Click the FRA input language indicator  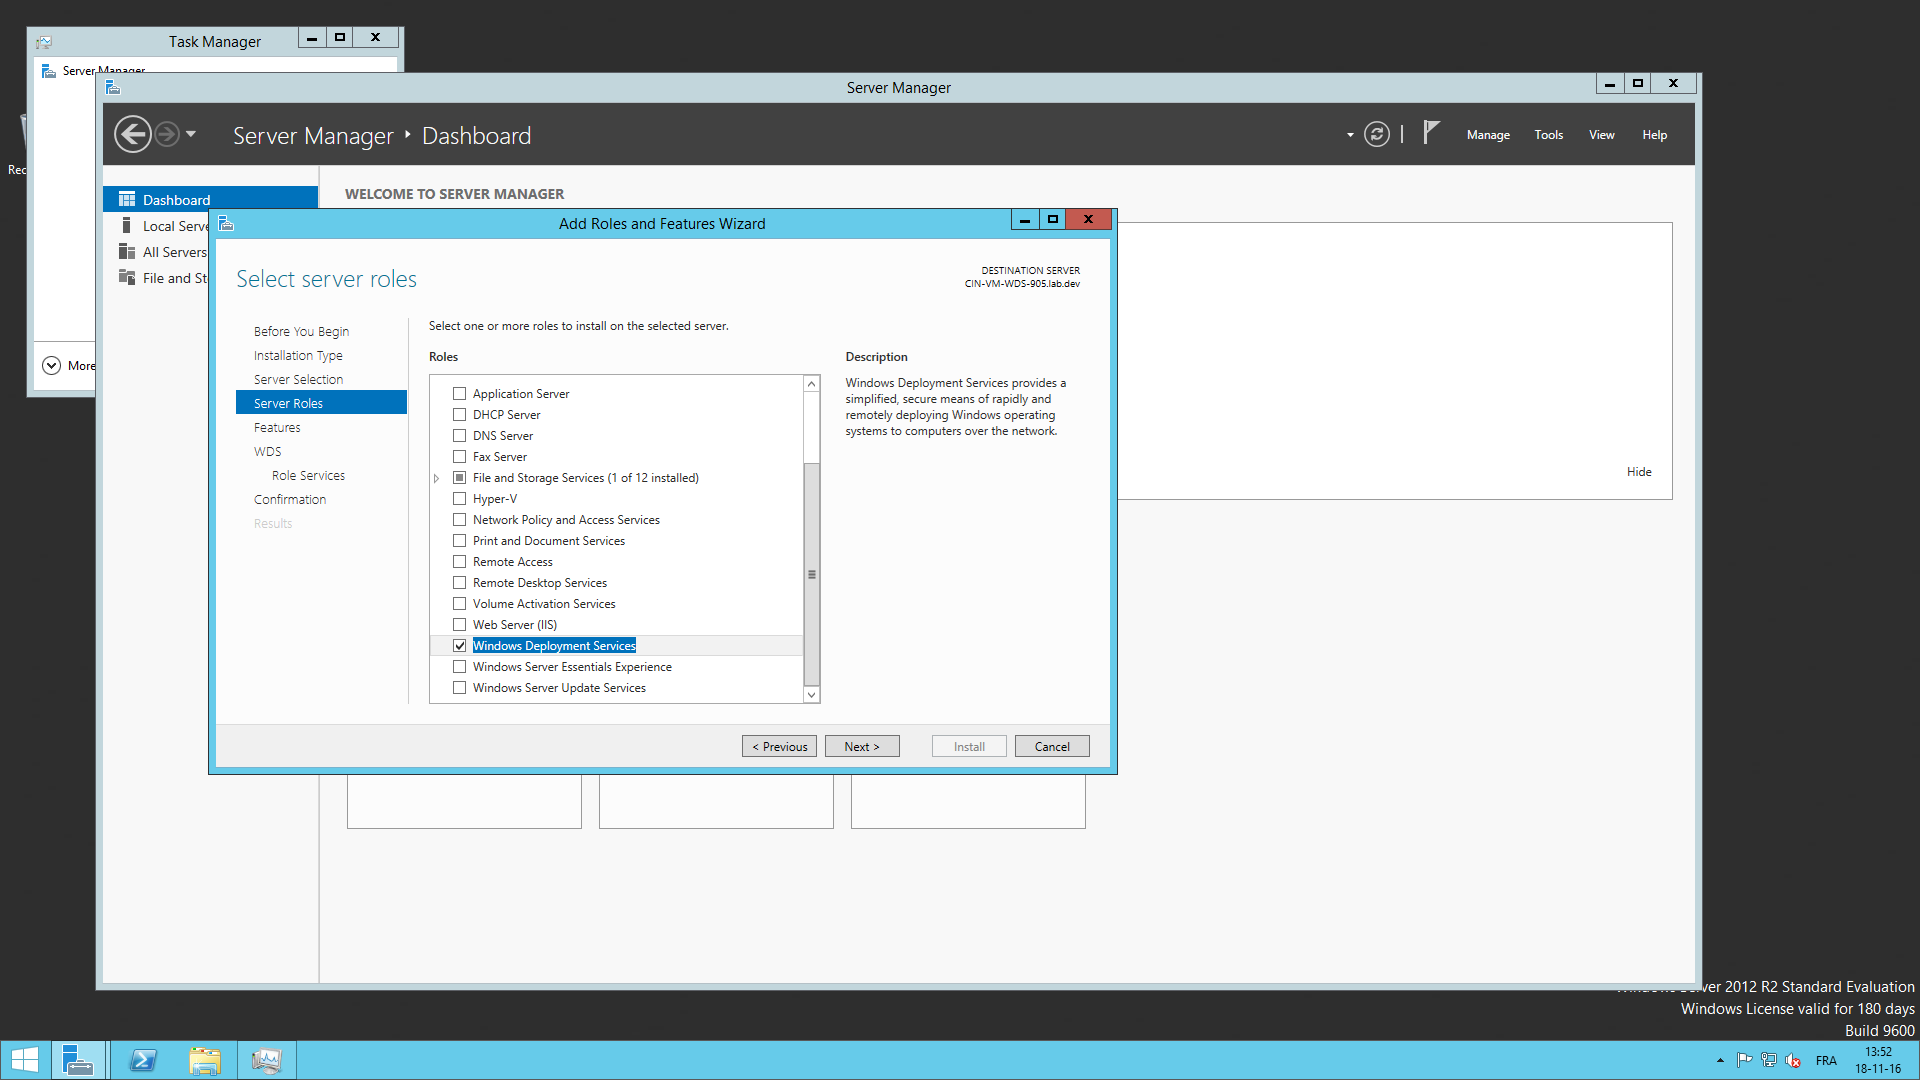tap(1826, 1060)
